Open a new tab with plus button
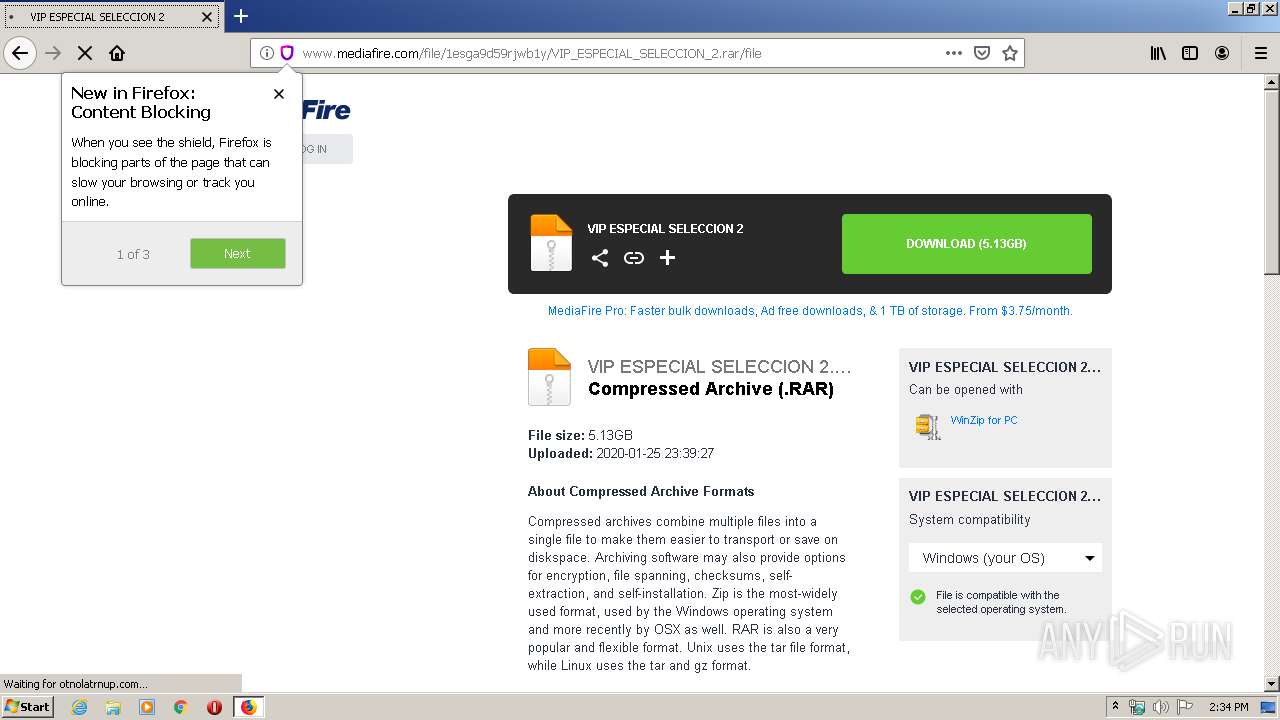This screenshot has width=1280, height=720. 241,16
